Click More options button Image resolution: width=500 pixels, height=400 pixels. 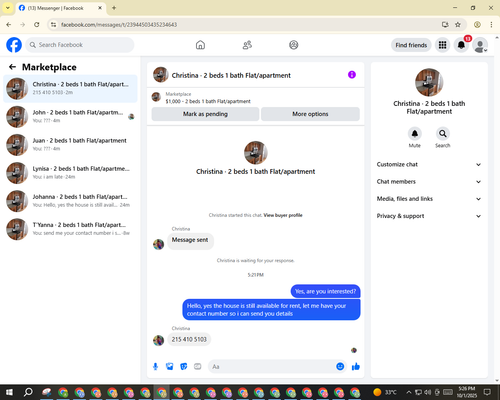pyautogui.click(x=310, y=114)
